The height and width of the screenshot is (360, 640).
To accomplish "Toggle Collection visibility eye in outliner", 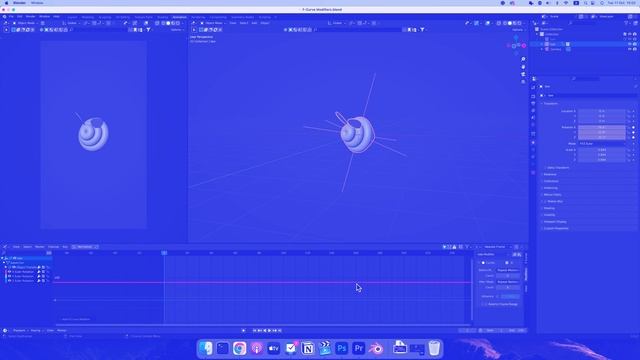I will (629, 34).
